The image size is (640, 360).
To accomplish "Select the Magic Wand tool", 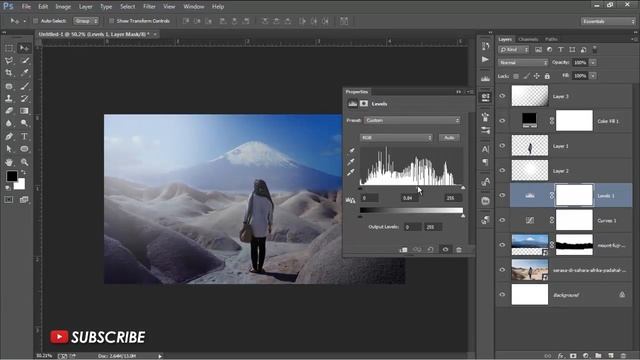I will (x=24, y=60).
